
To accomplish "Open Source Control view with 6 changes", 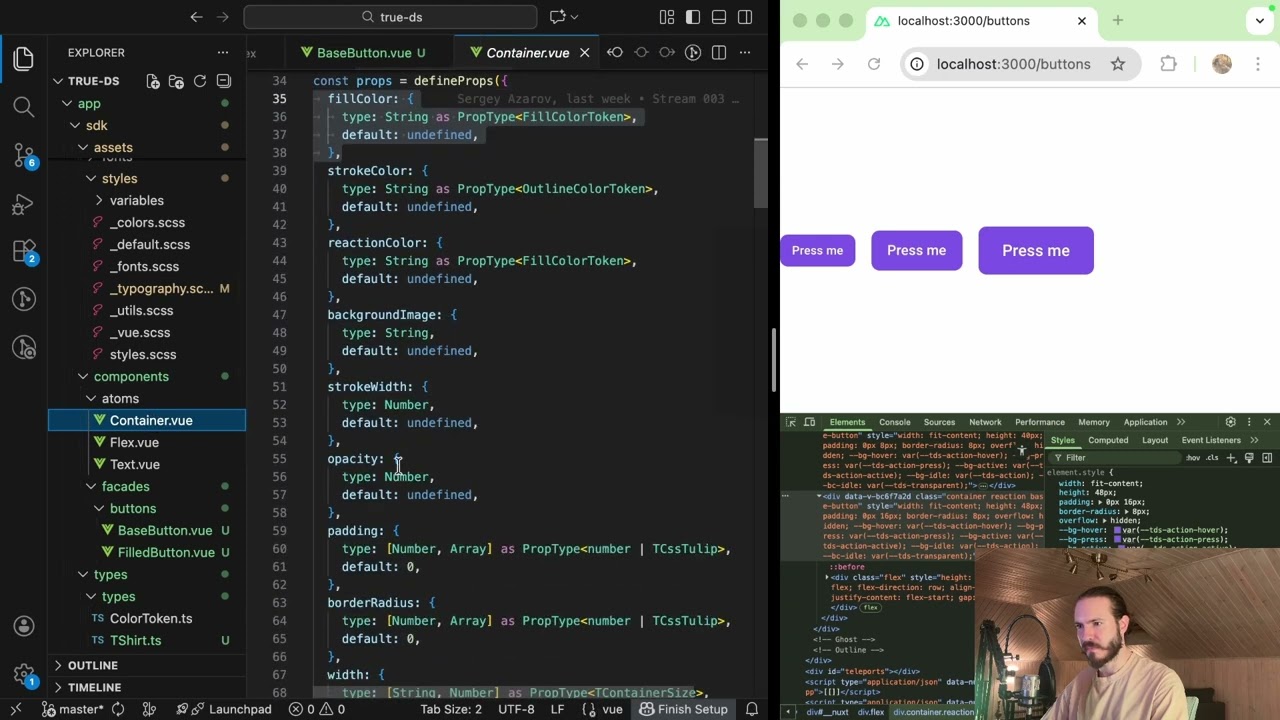I will coord(24,154).
